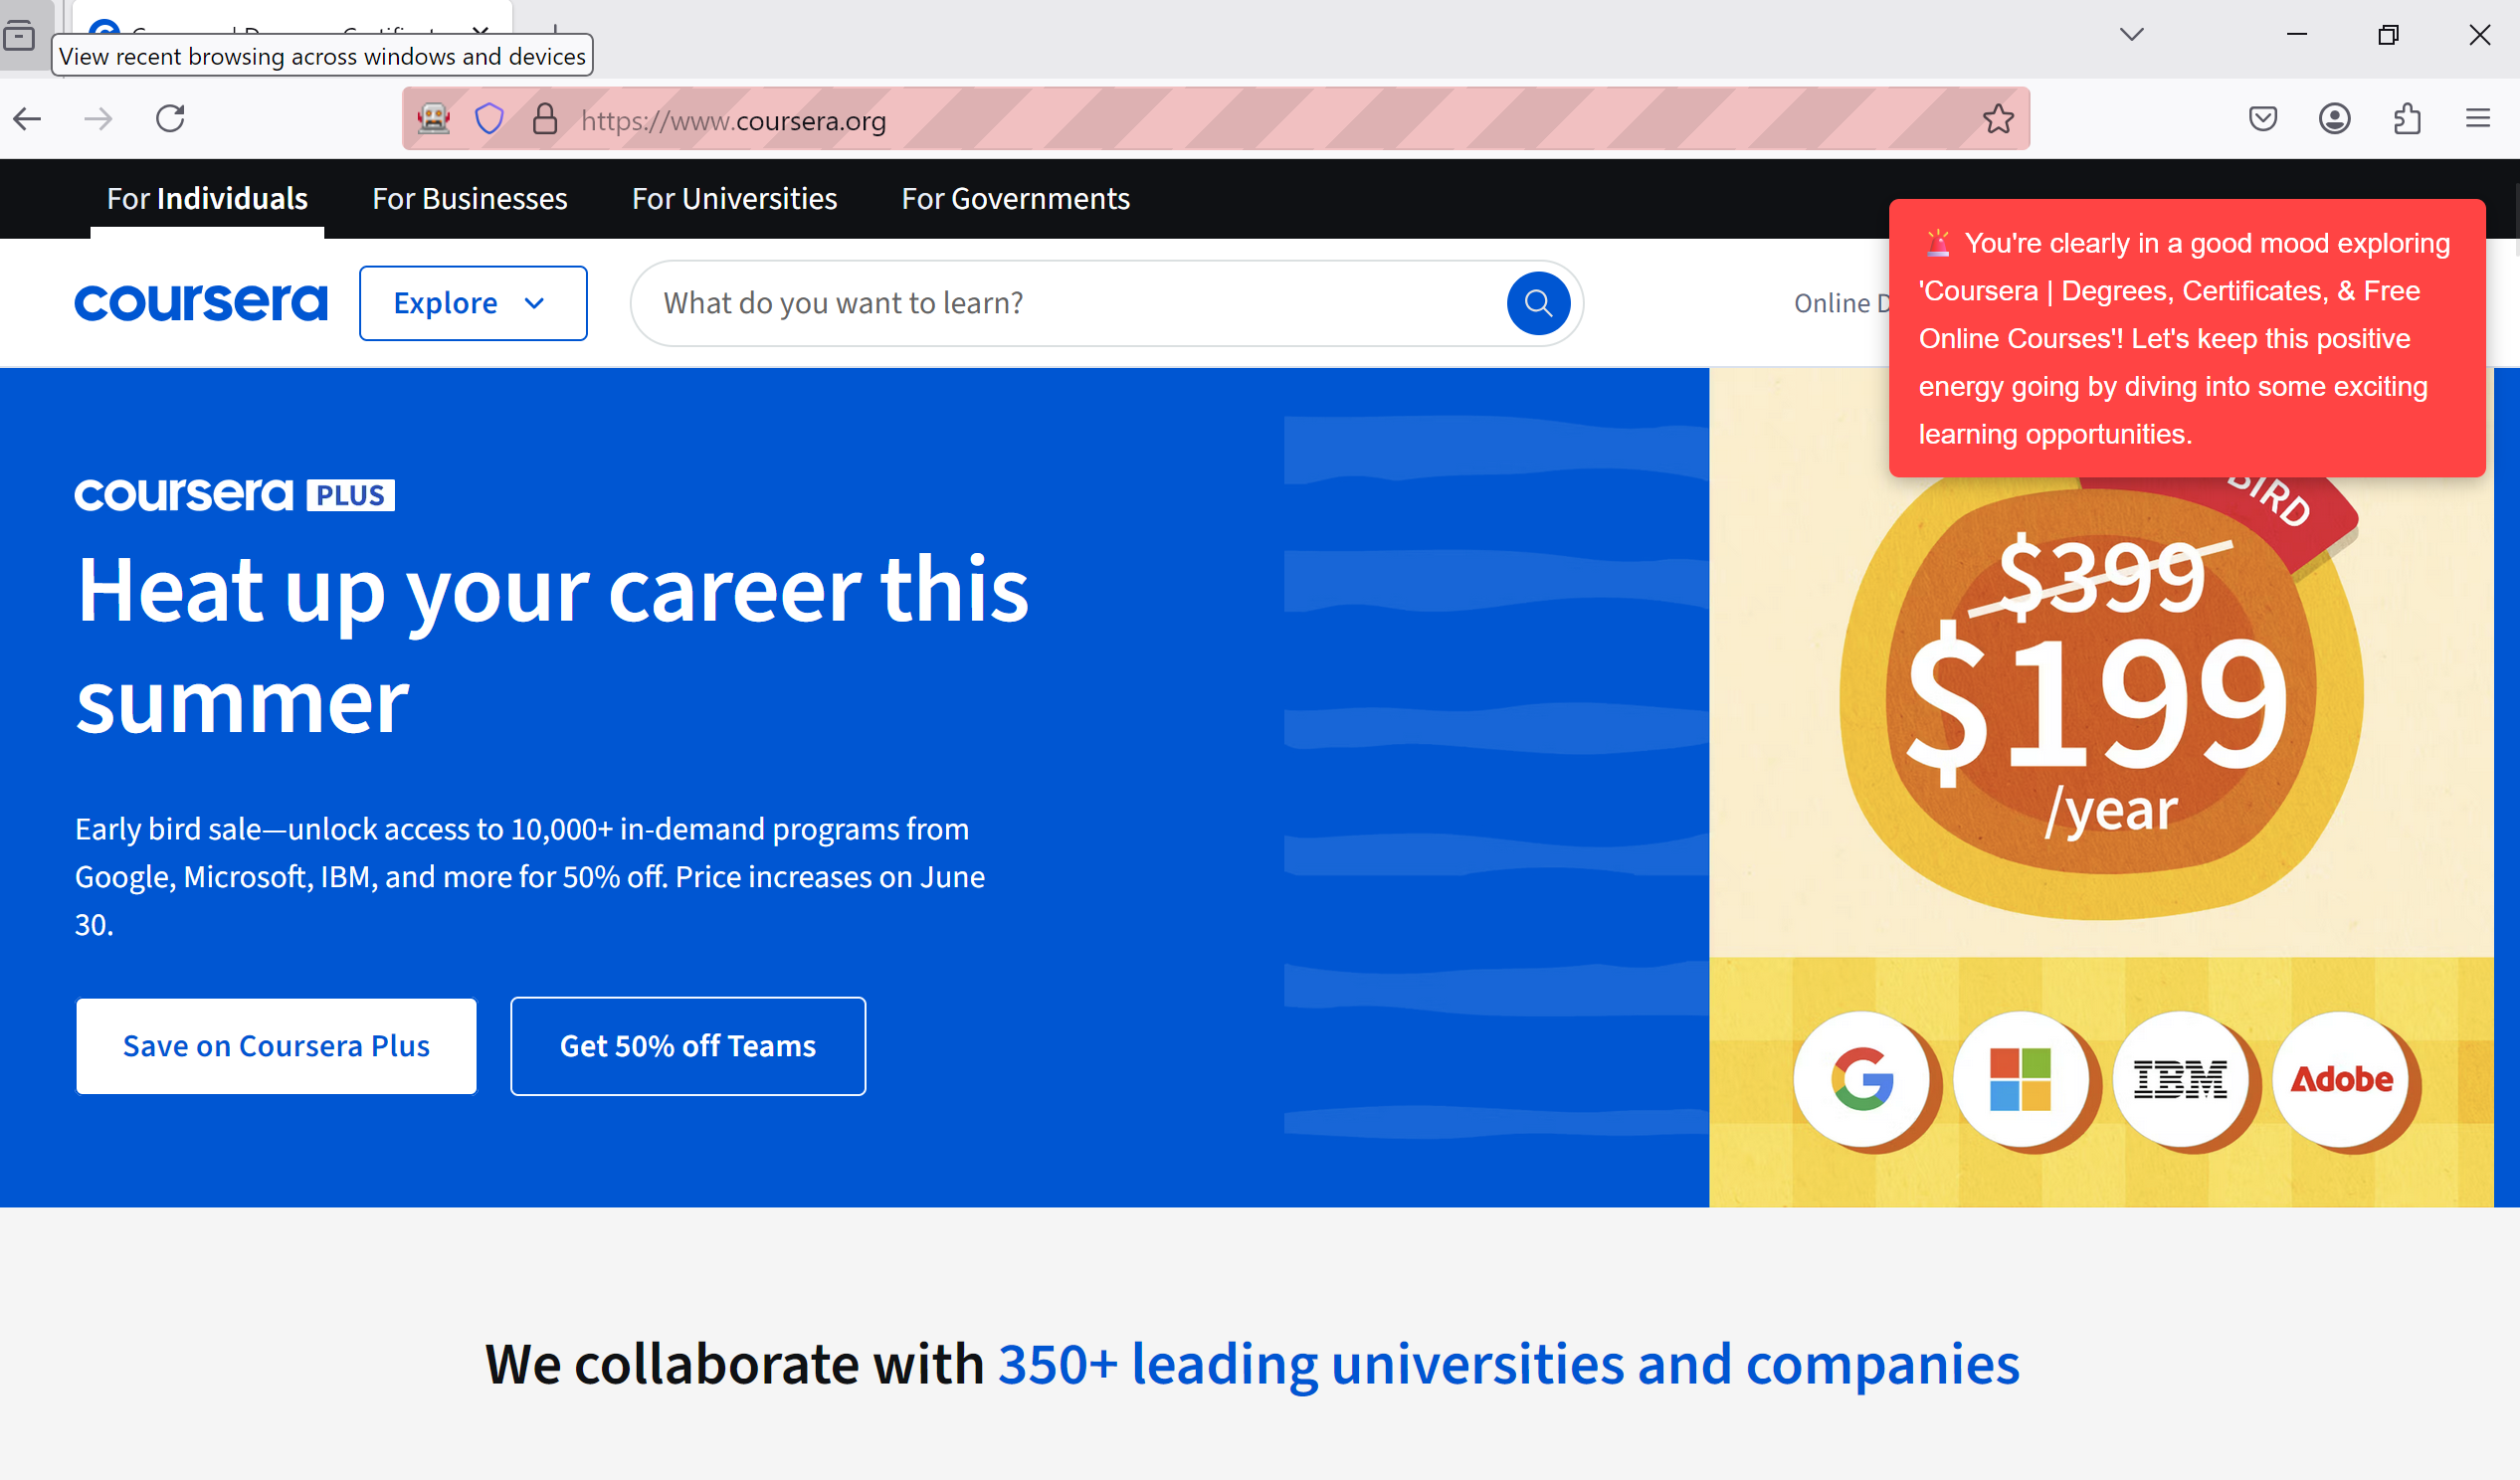Go back to the previous page

coord(28,119)
